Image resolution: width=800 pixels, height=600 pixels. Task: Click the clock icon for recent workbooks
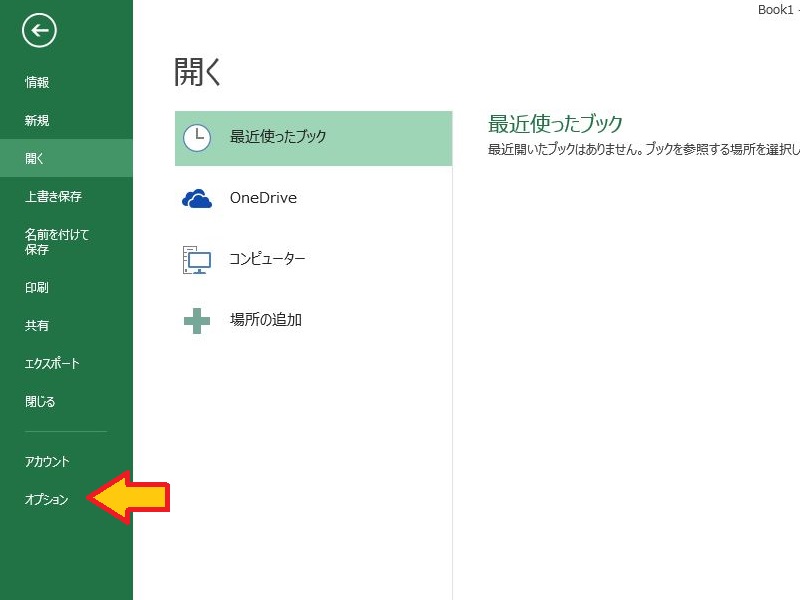pyautogui.click(x=197, y=138)
